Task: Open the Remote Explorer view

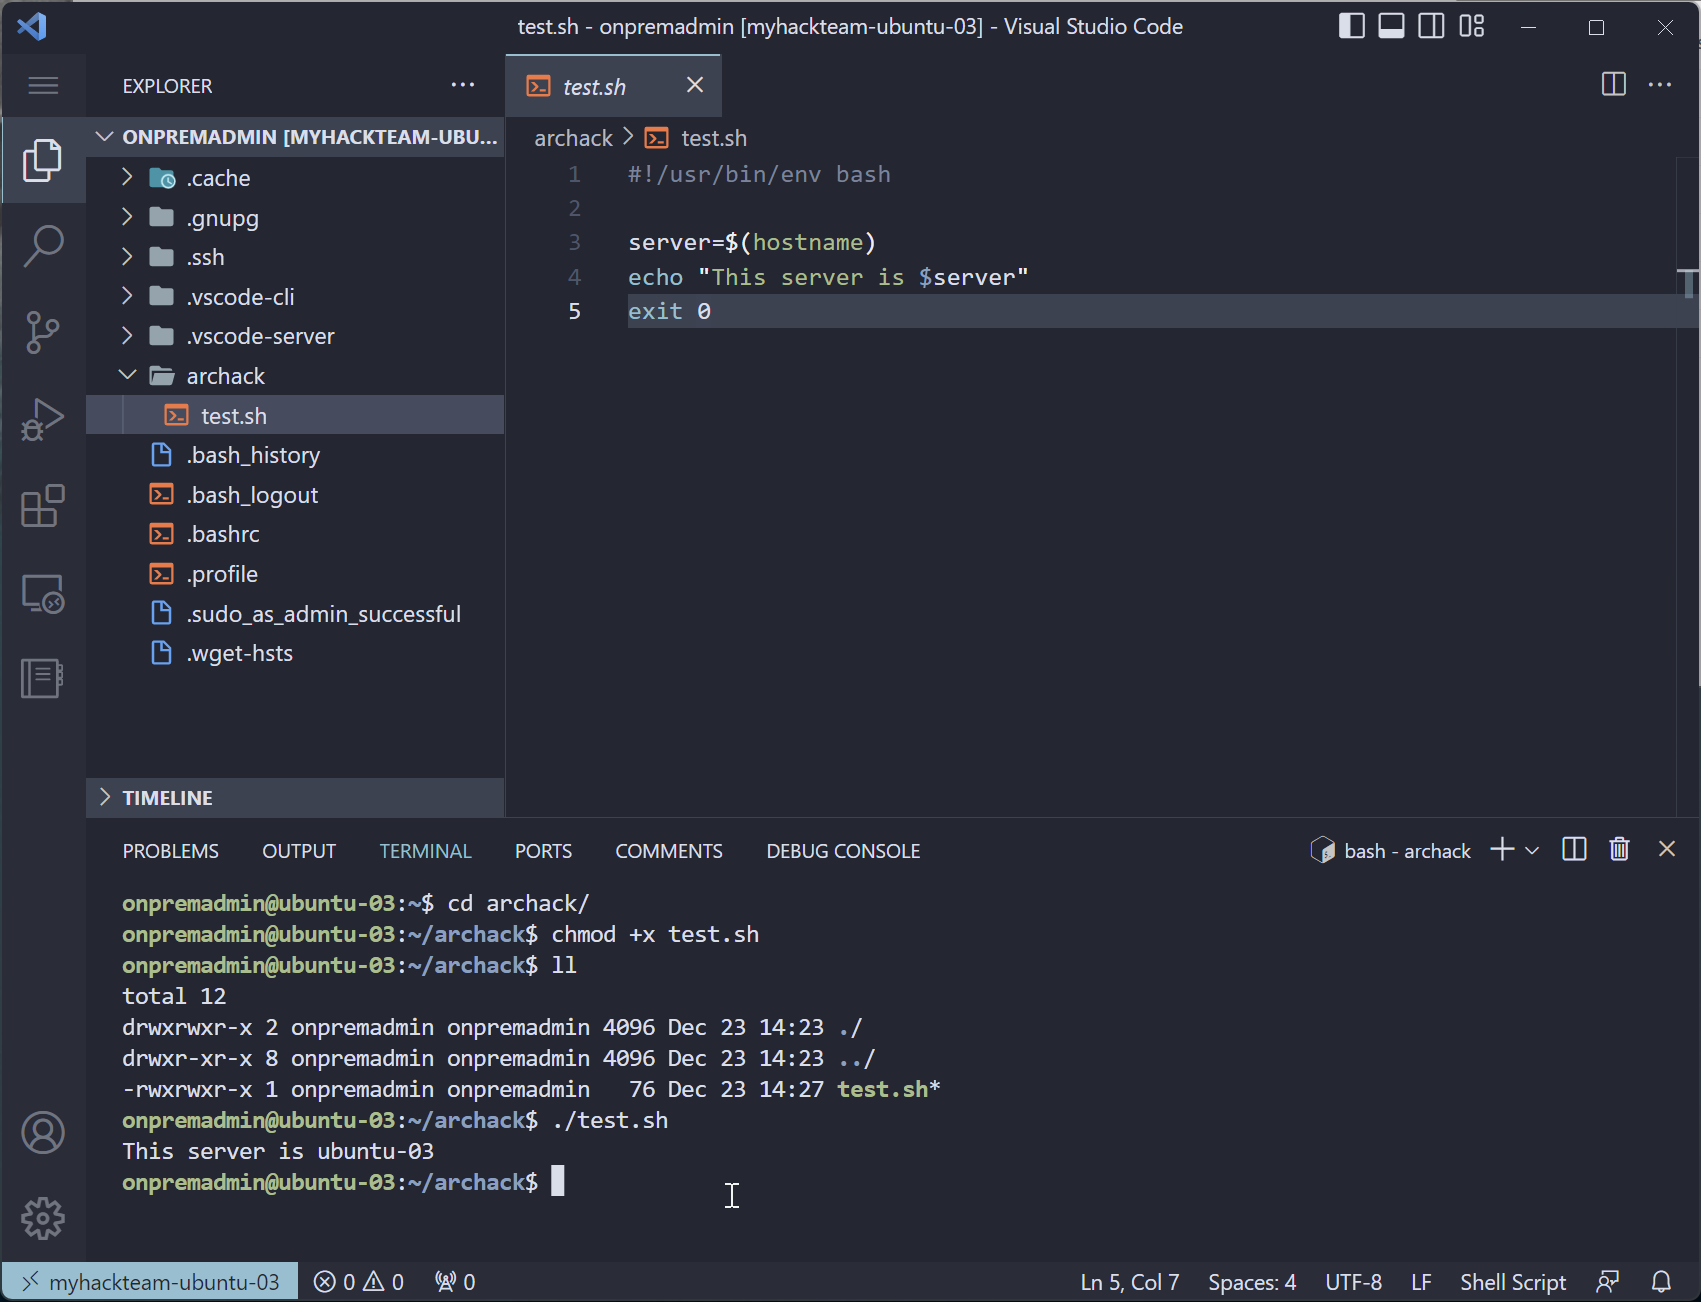Action: coord(43,593)
